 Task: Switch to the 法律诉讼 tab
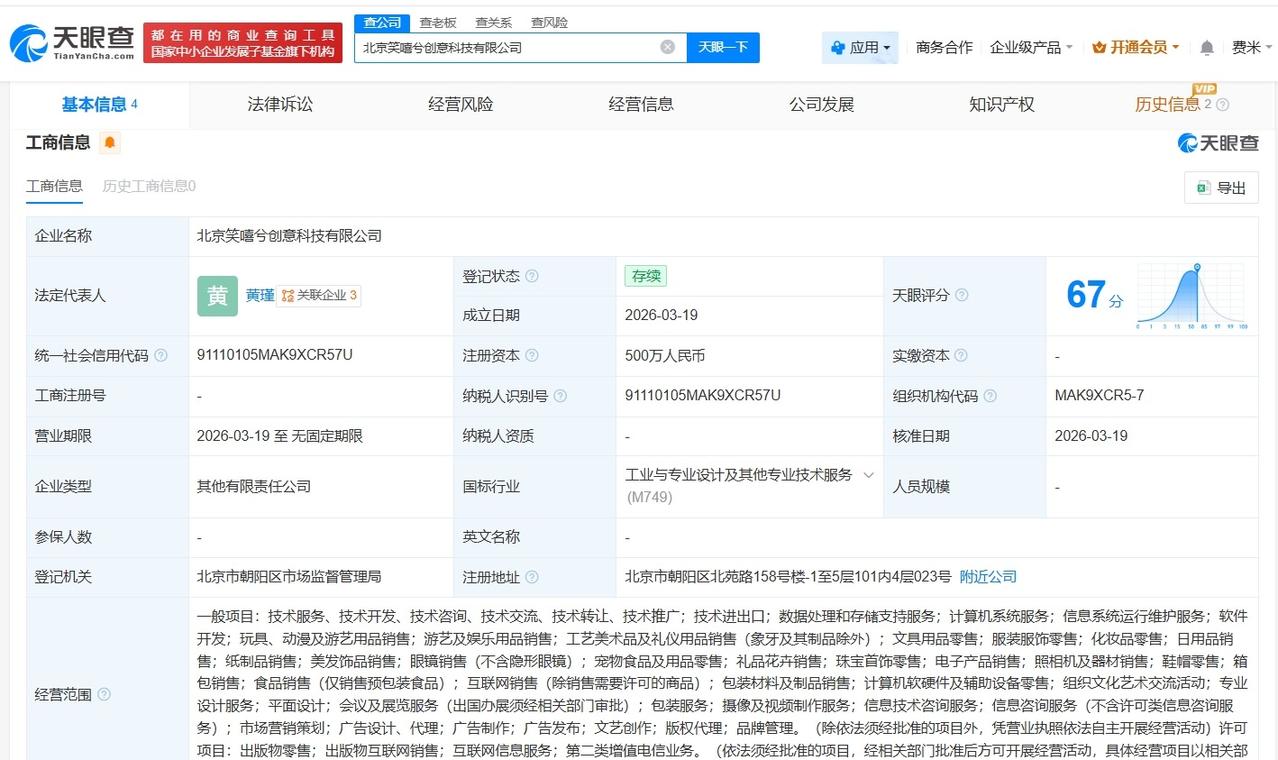point(280,104)
